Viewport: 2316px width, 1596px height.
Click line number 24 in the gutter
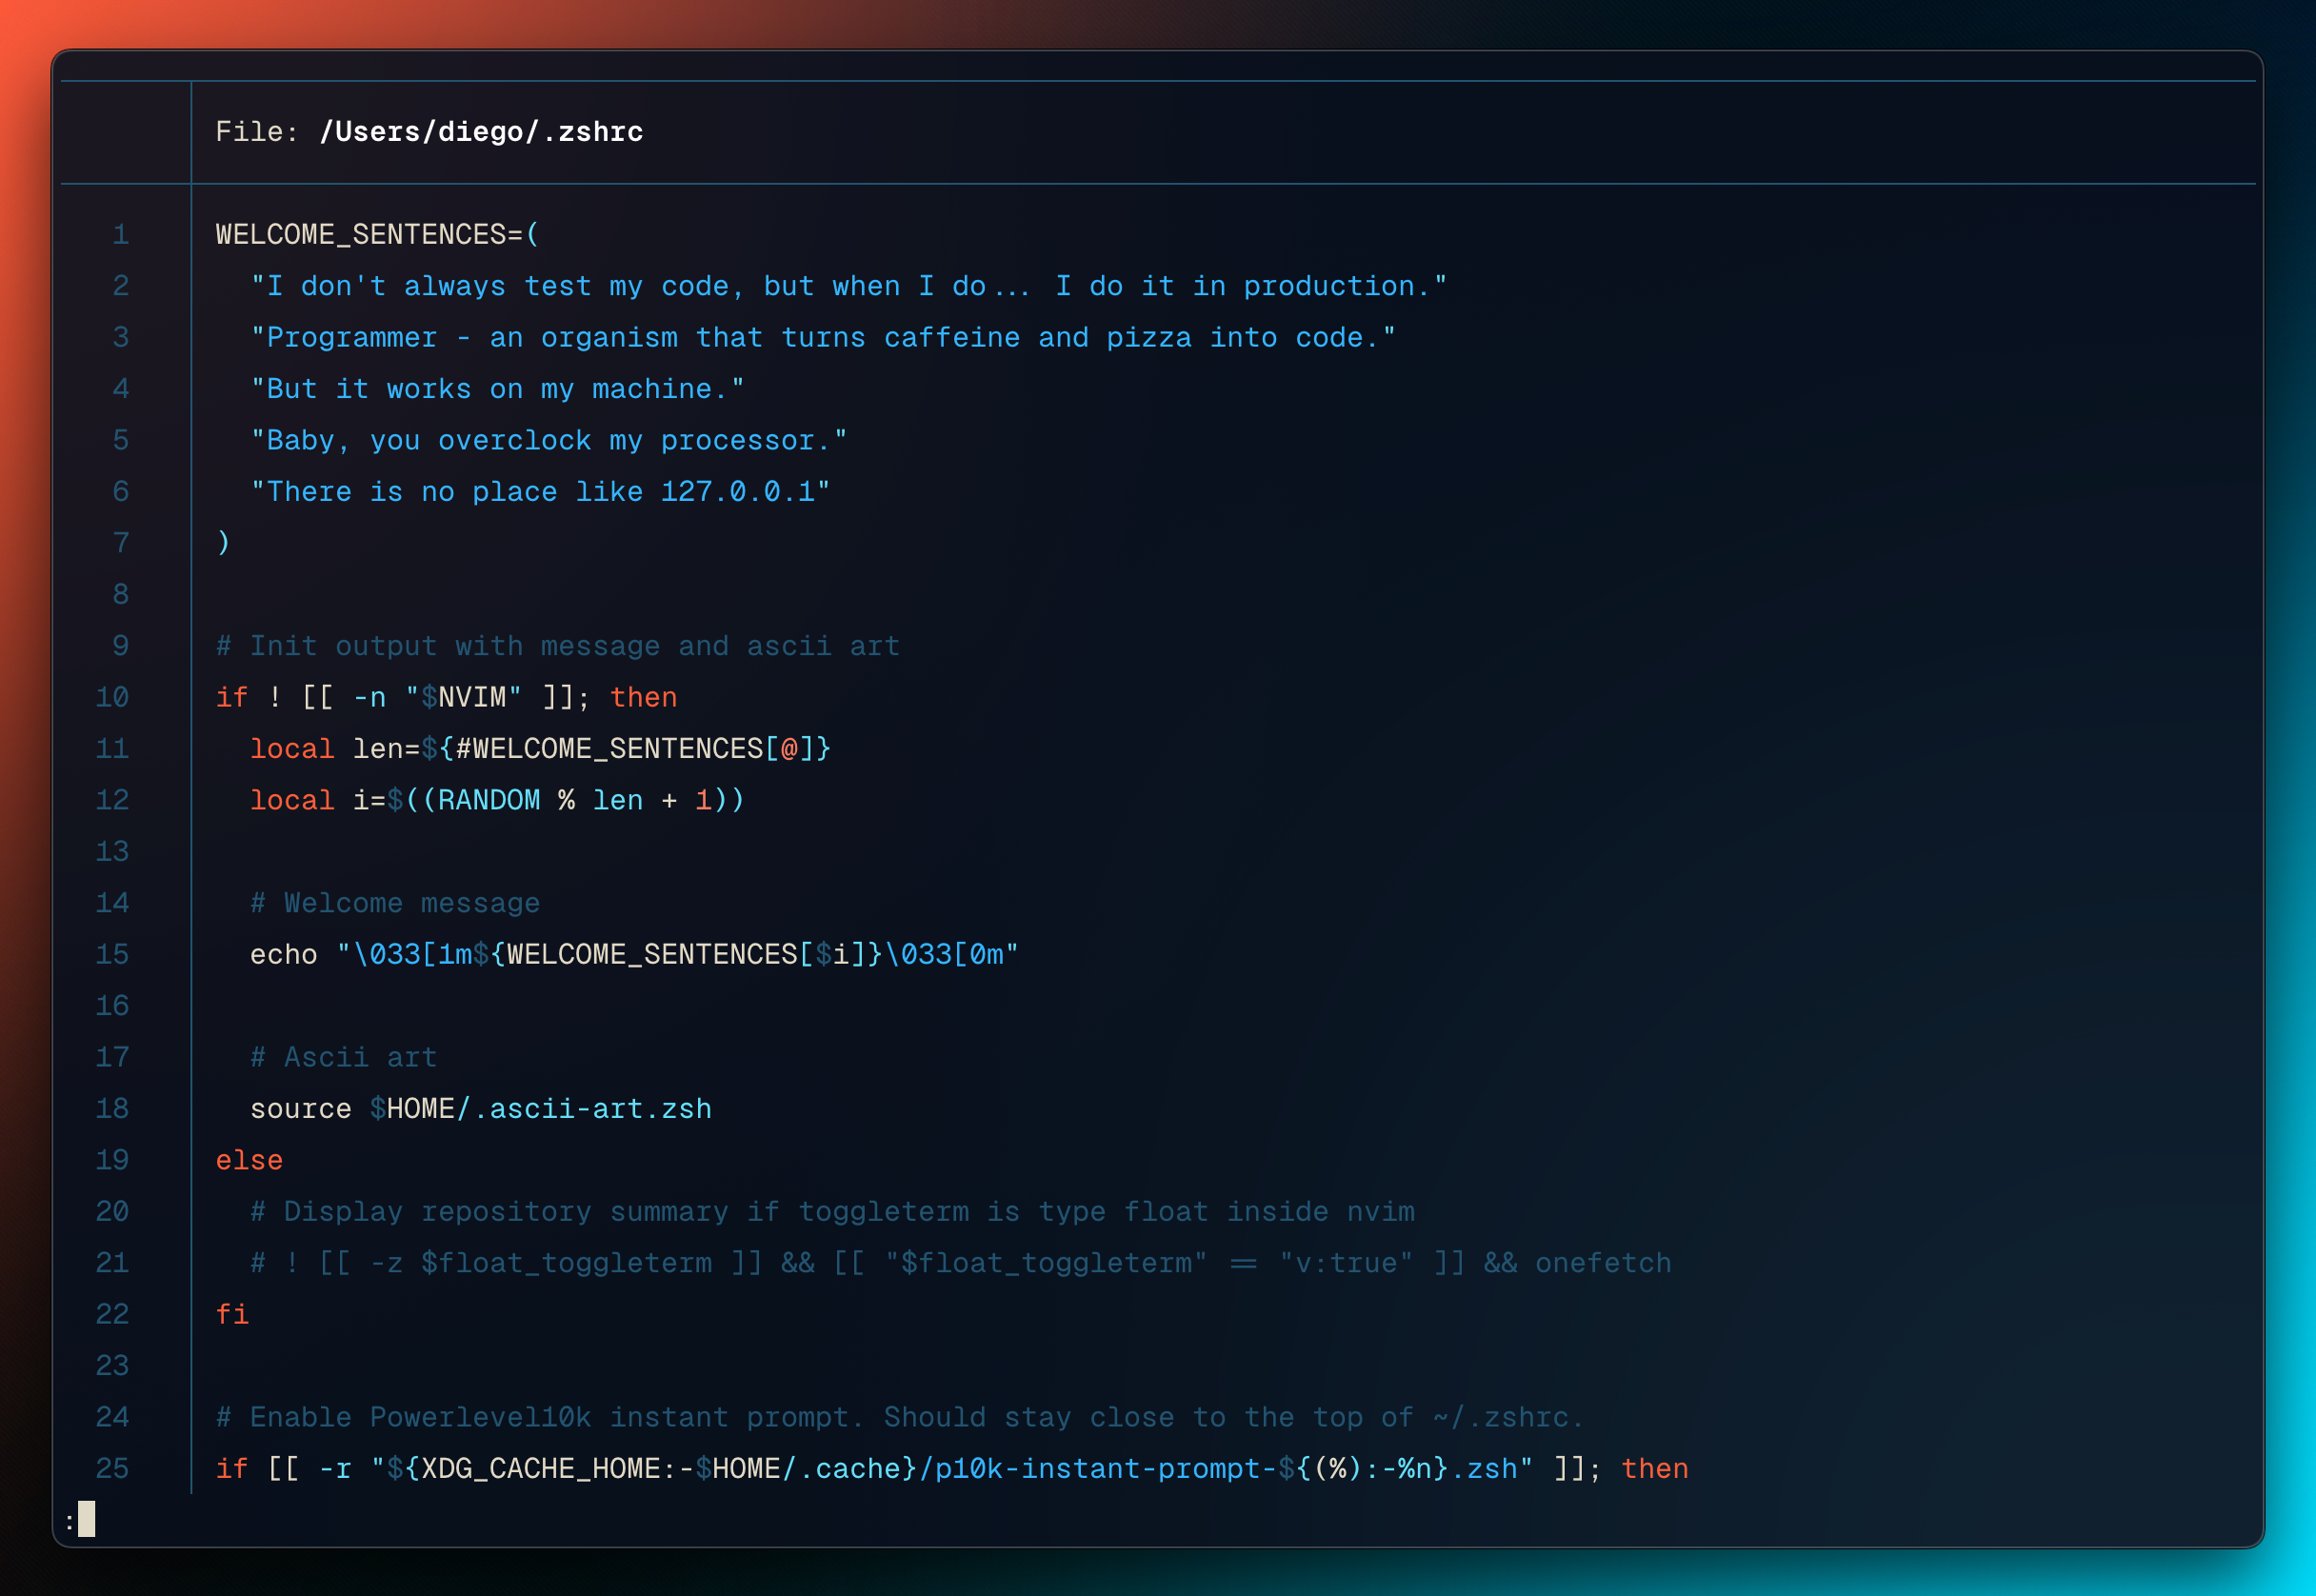[112, 1417]
